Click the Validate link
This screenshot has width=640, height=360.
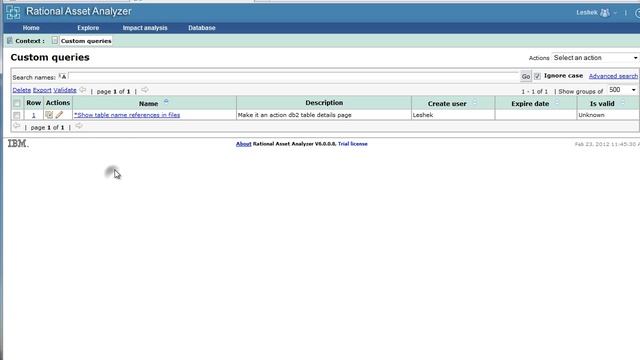click(x=65, y=90)
